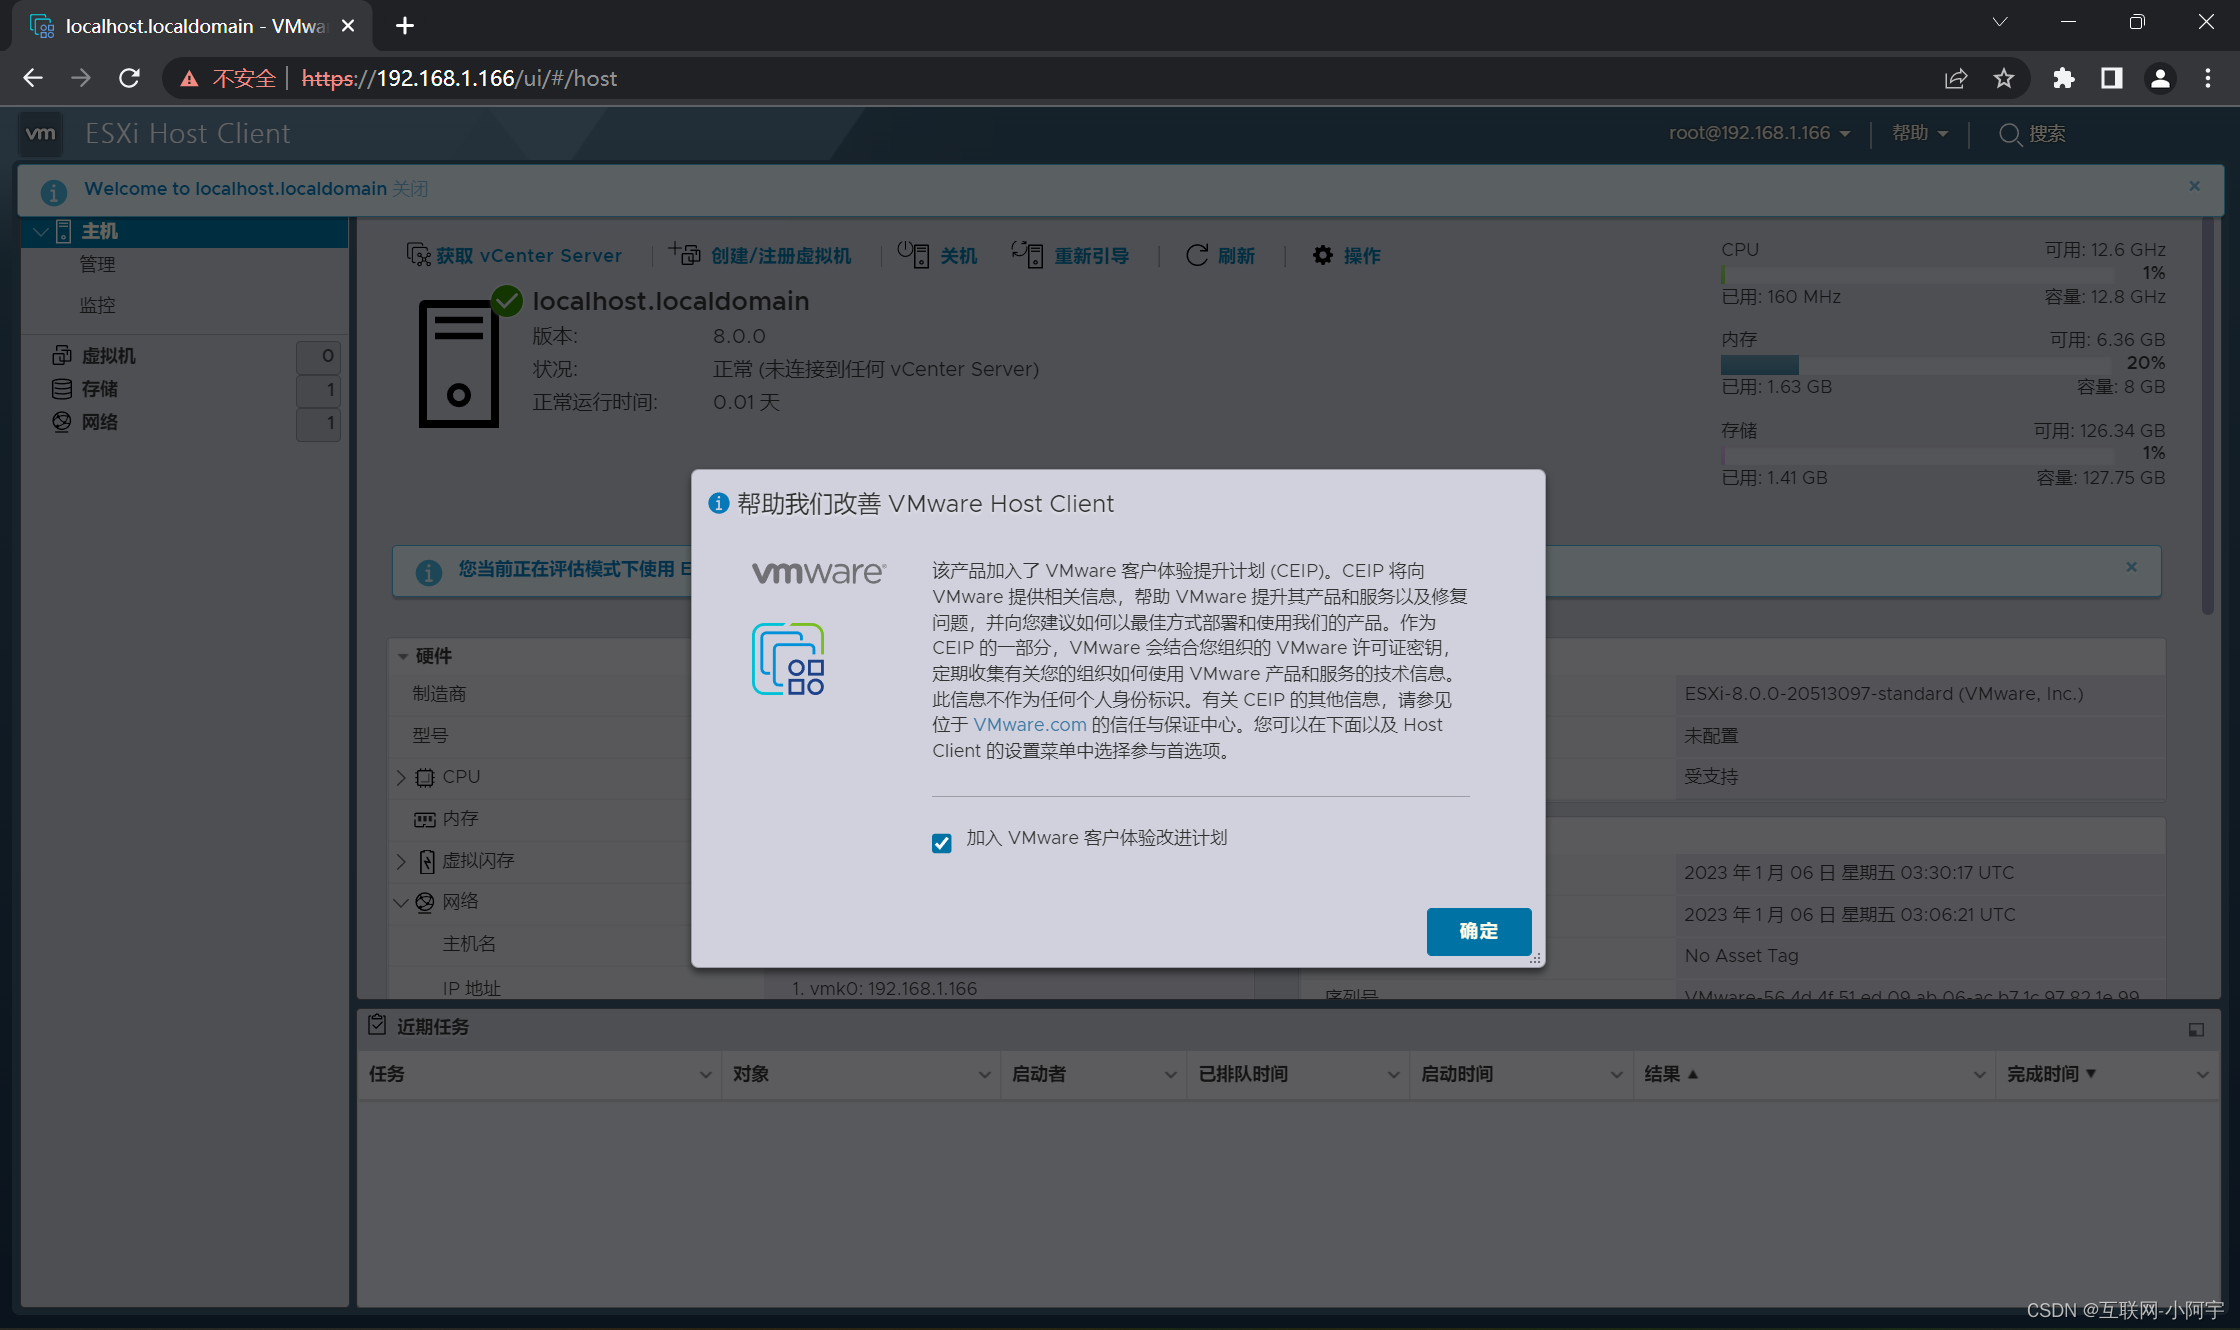Open root@192.168.1.166 user dropdown

(1758, 133)
